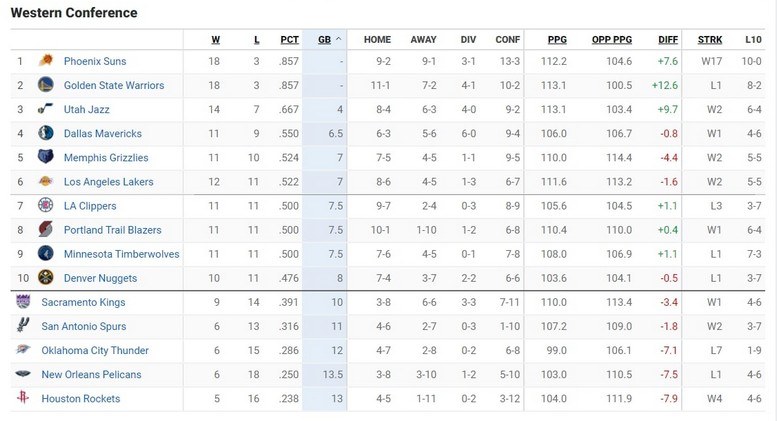The image size is (777, 421).
Task: Click the Sacramento Kings logo
Action: [x=23, y=302]
